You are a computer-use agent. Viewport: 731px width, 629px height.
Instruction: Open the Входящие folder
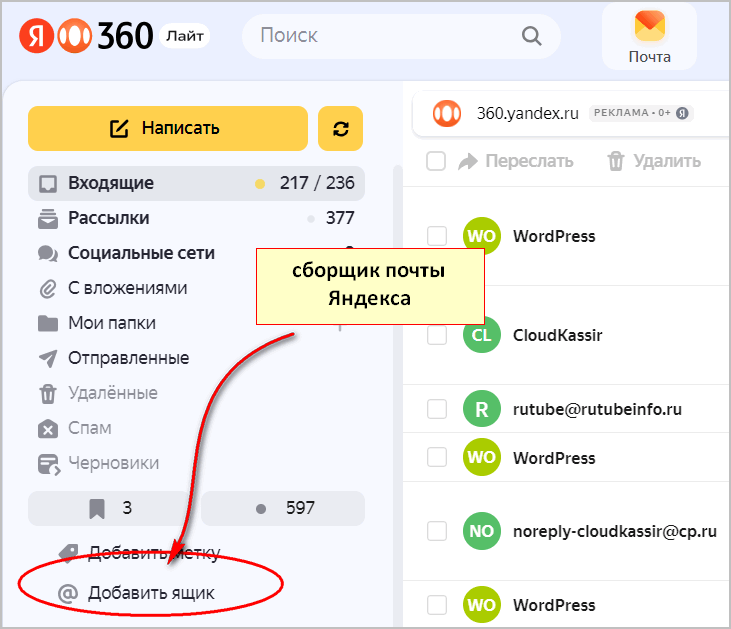[x=196, y=183]
